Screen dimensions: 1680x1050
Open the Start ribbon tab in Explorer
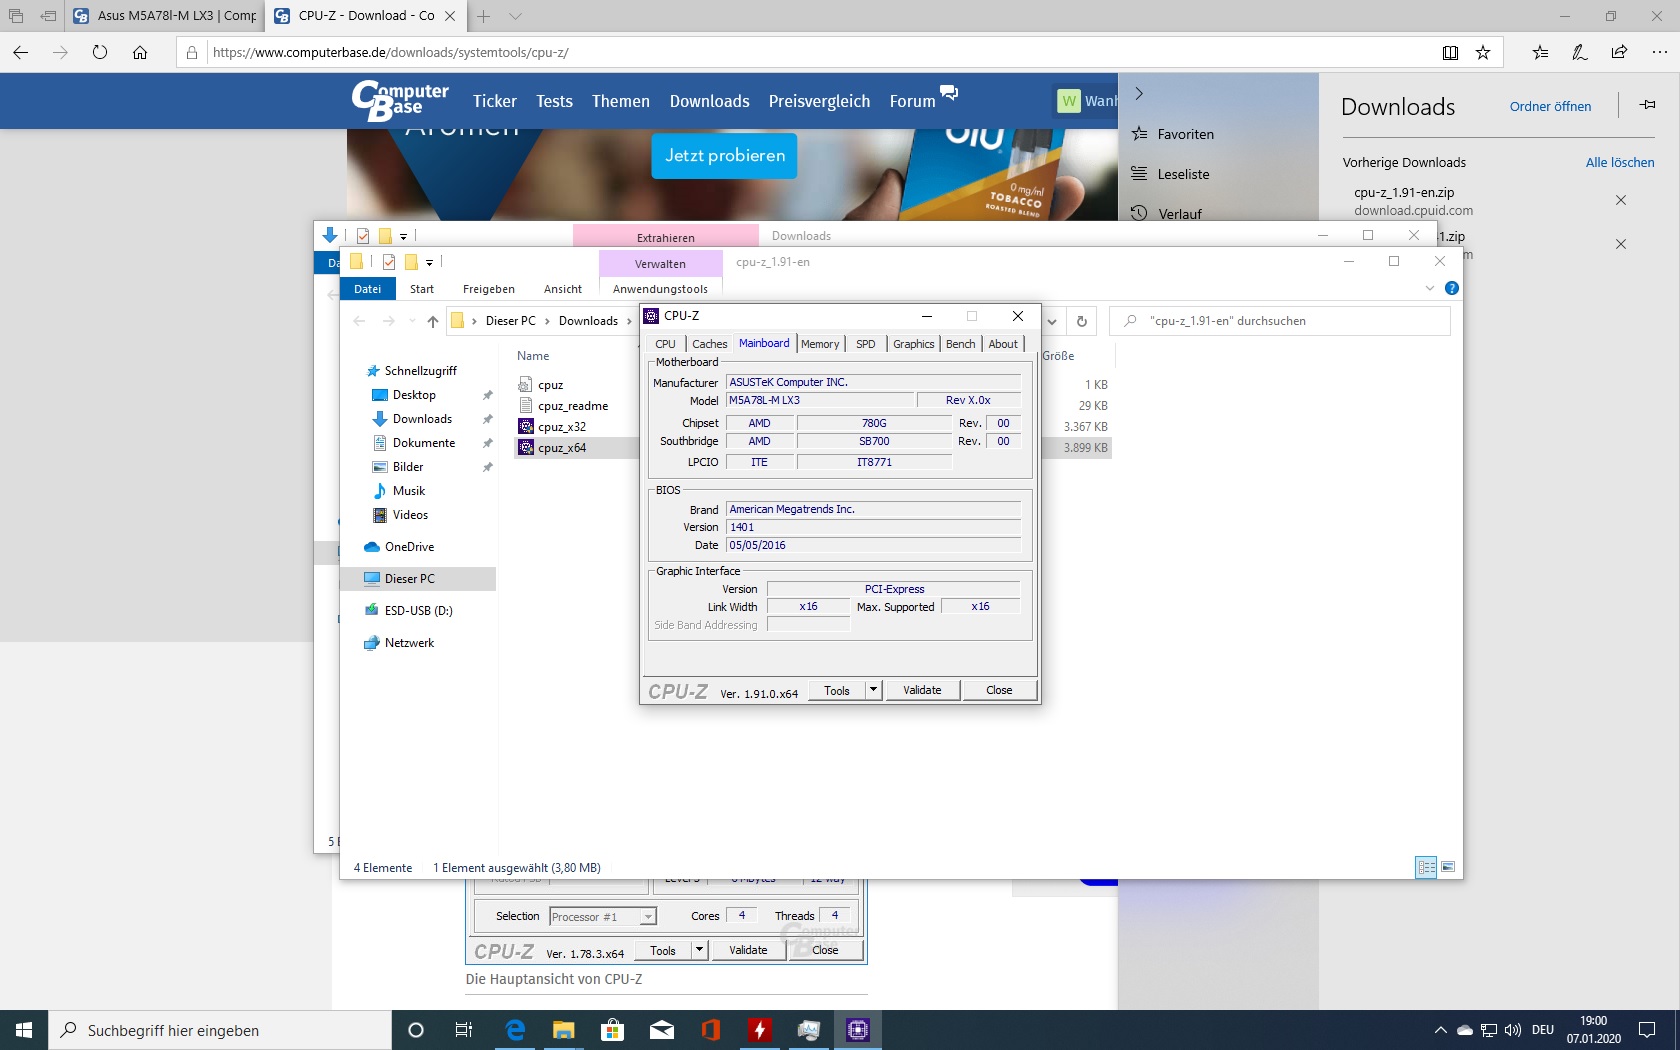[x=422, y=289]
